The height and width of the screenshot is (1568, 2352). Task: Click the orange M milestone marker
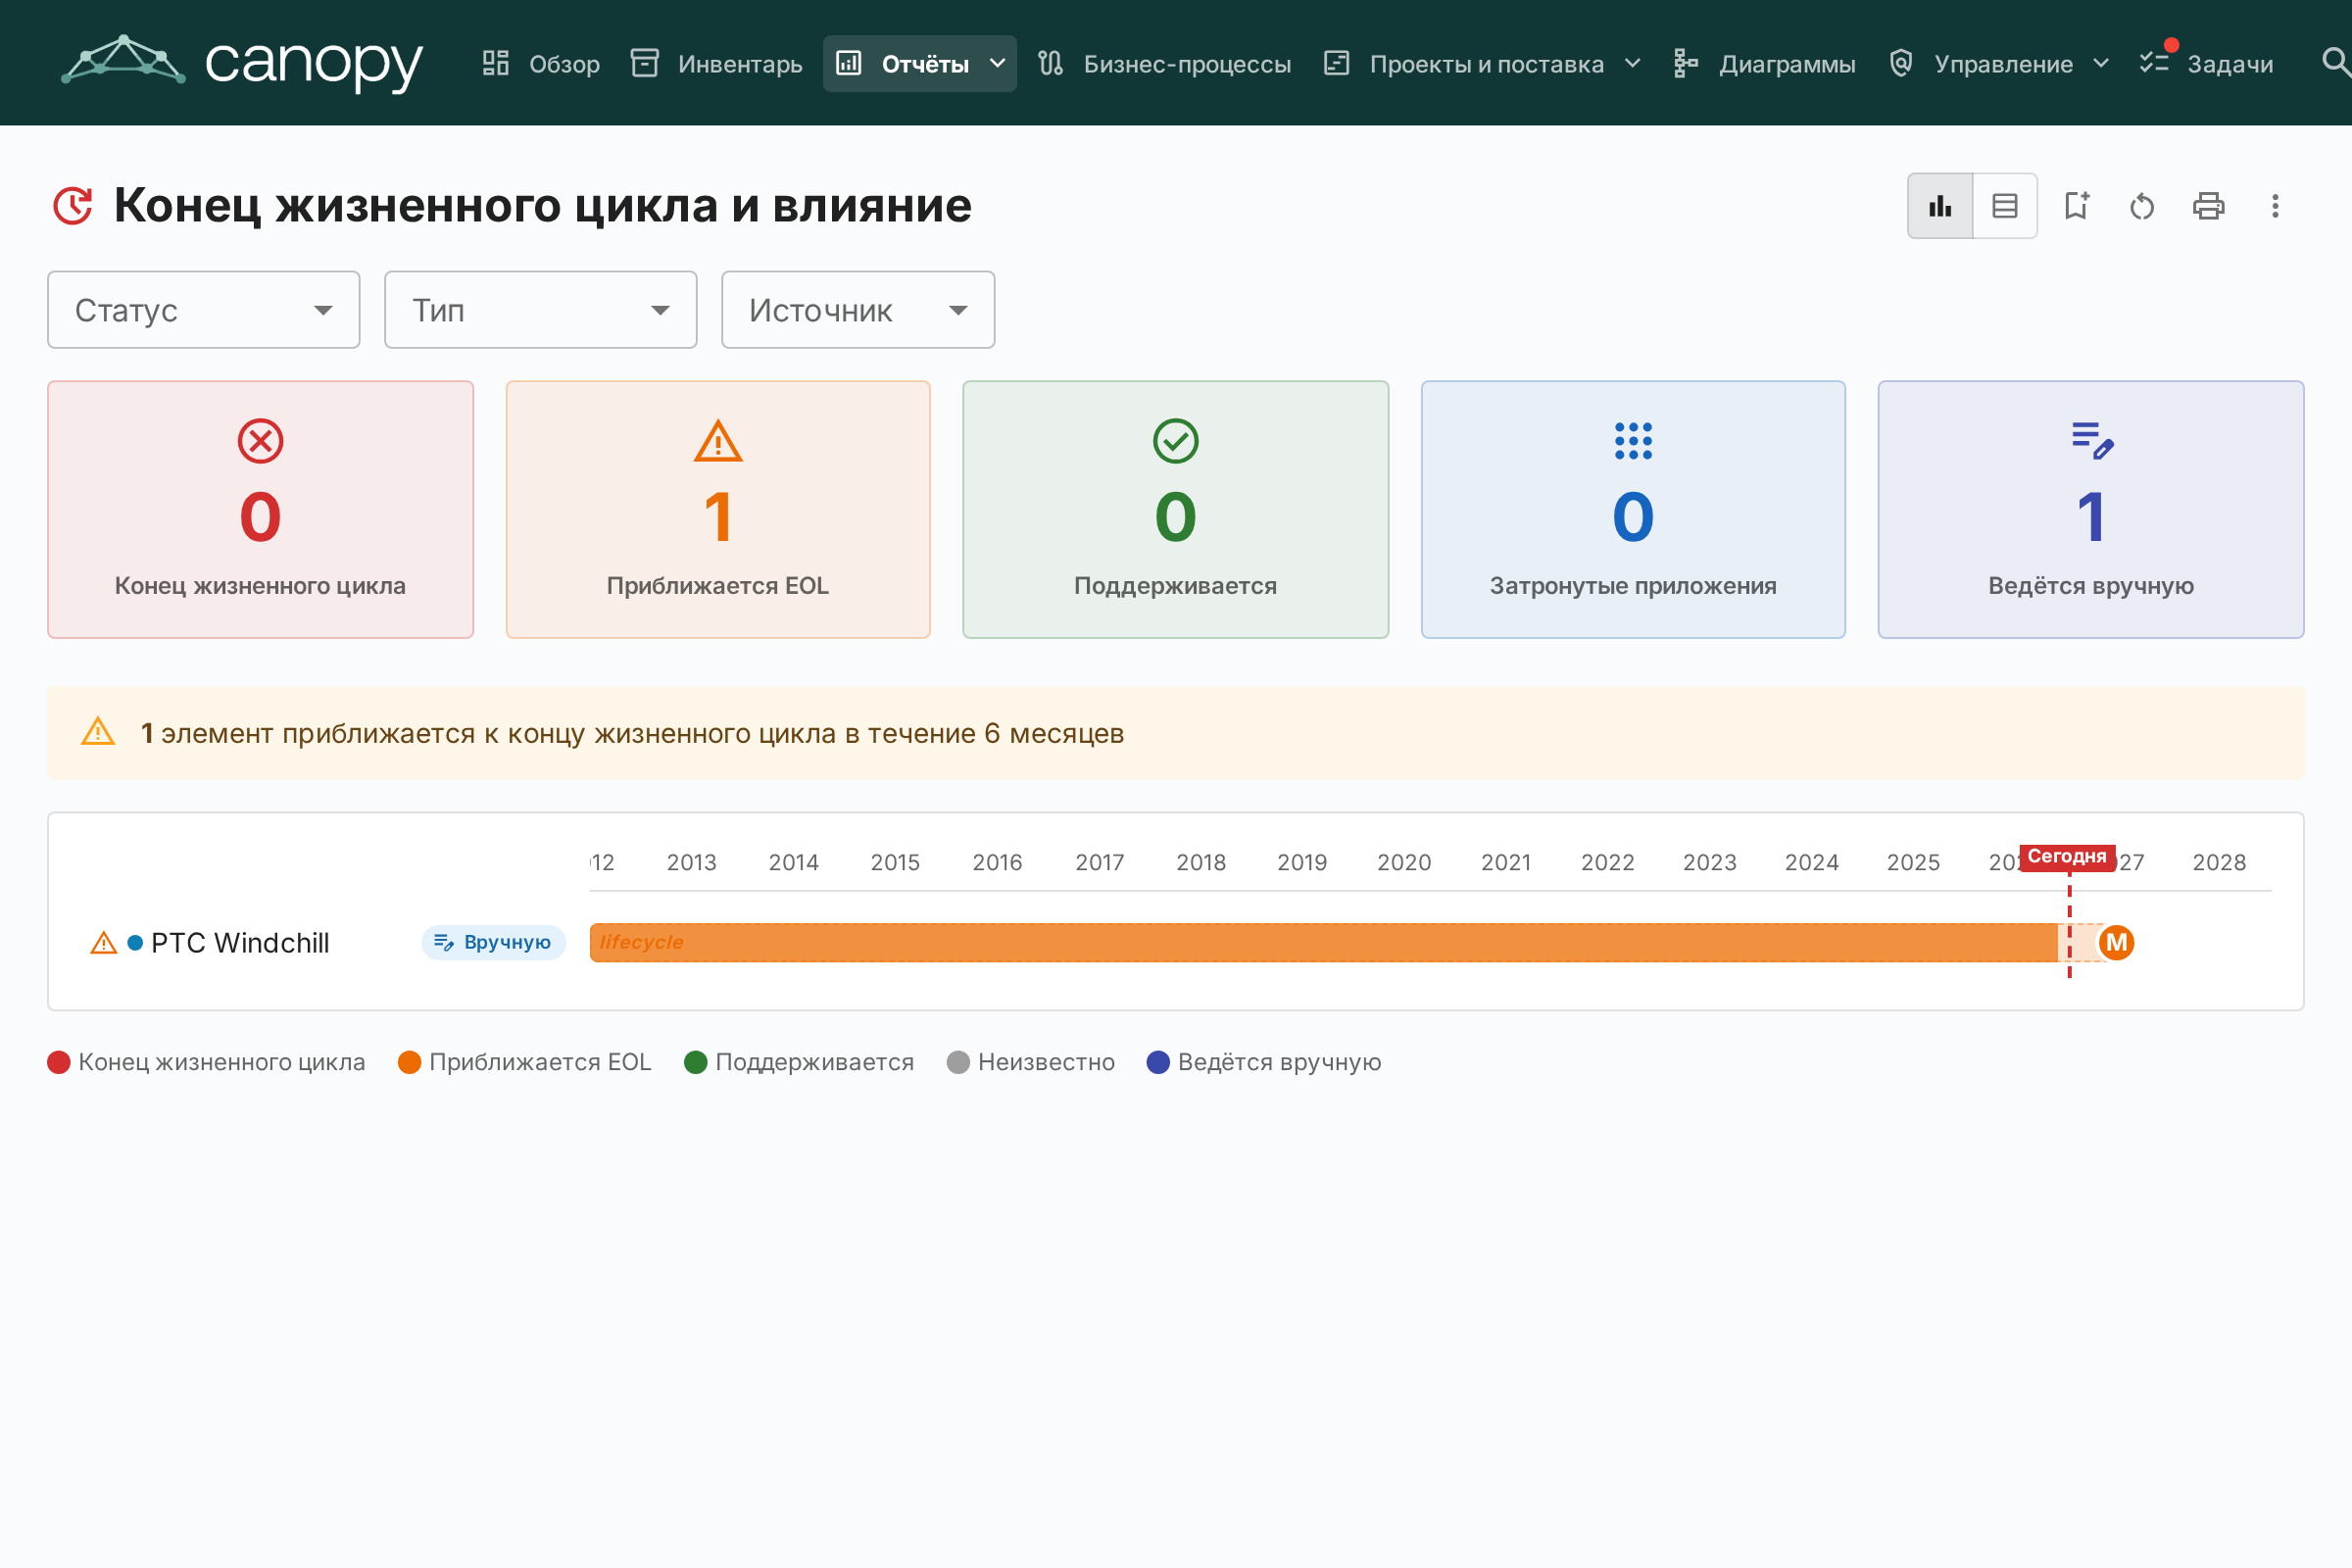pyautogui.click(x=2117, y=942)
